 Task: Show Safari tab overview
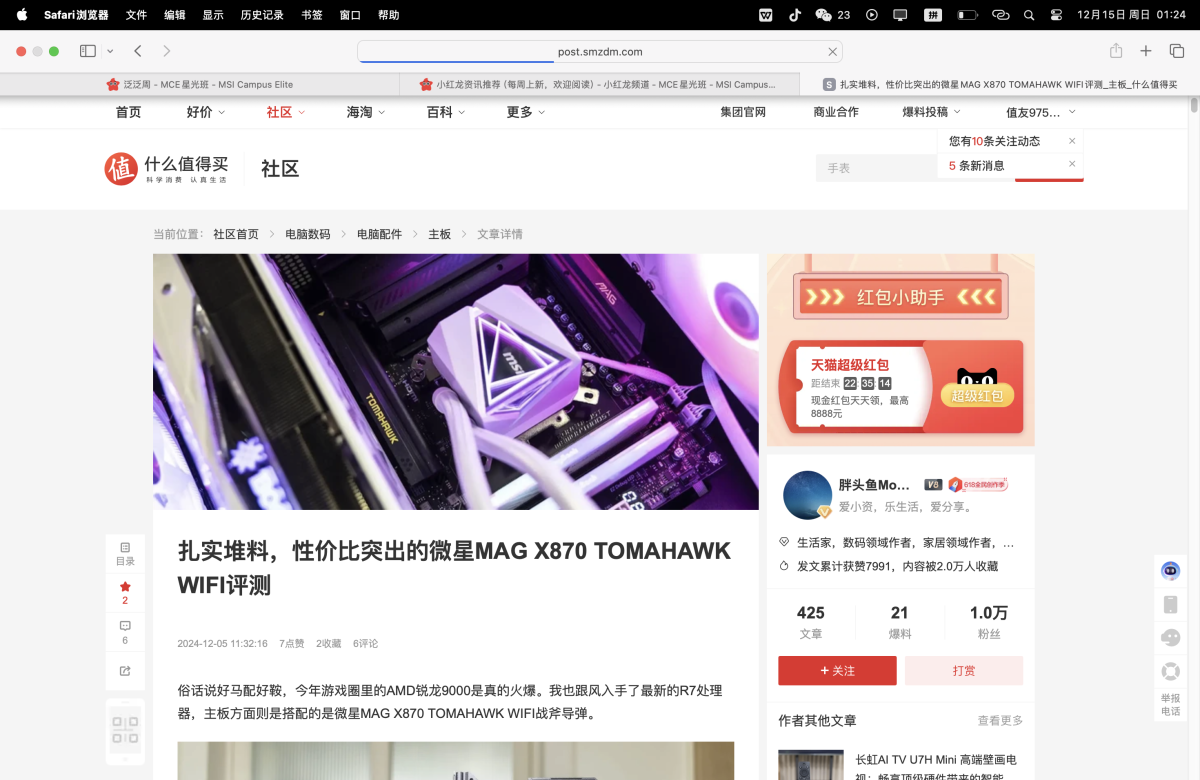1177,51
